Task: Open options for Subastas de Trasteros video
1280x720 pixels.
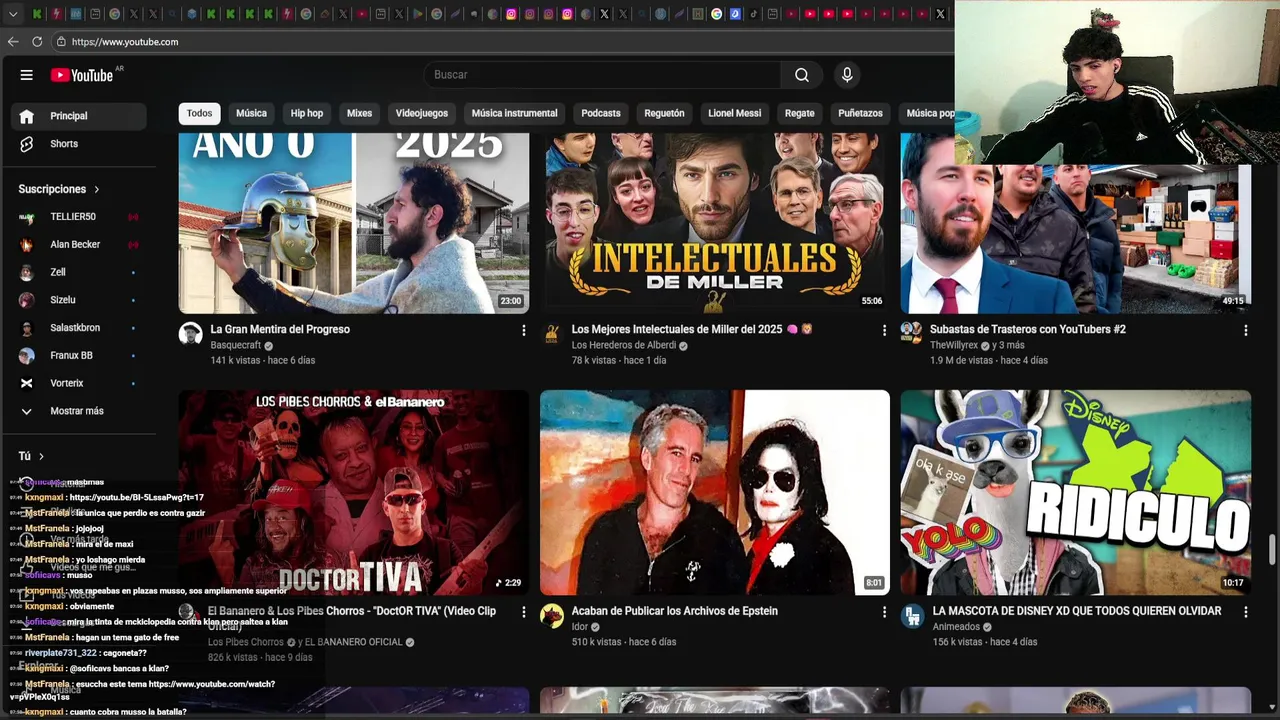Action: coord(1245,330)
